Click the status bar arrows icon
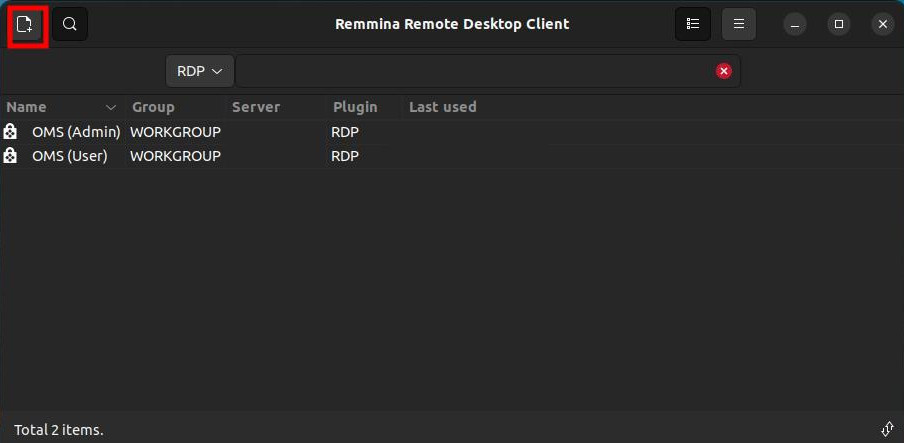Screen dimensions: 904x443 pos(887,429)
